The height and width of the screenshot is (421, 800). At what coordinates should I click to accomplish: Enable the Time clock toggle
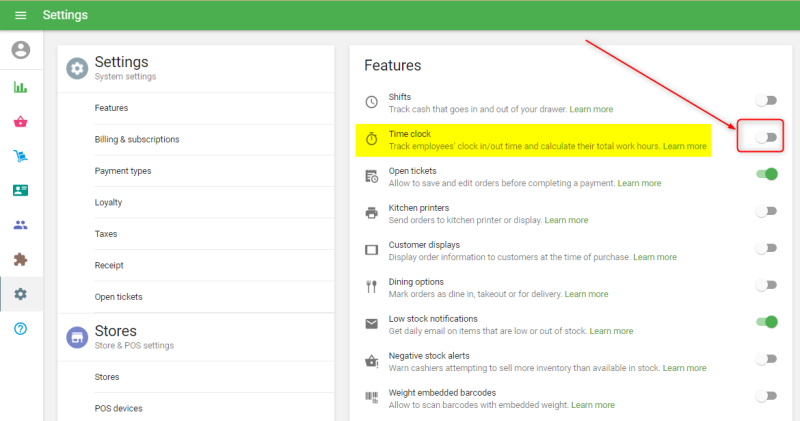(x=766, y=138)
